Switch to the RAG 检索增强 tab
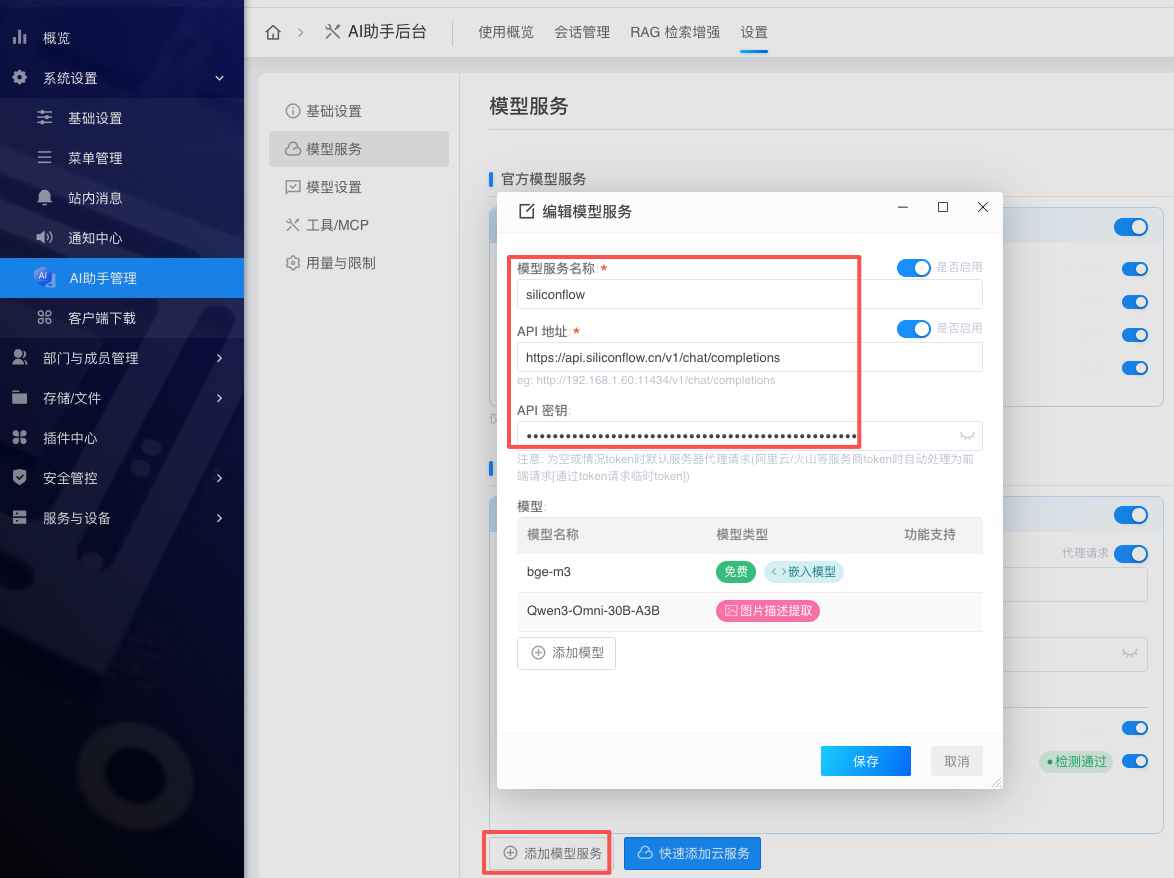This screenshot has height=878, width=1174. pos(674,32)
